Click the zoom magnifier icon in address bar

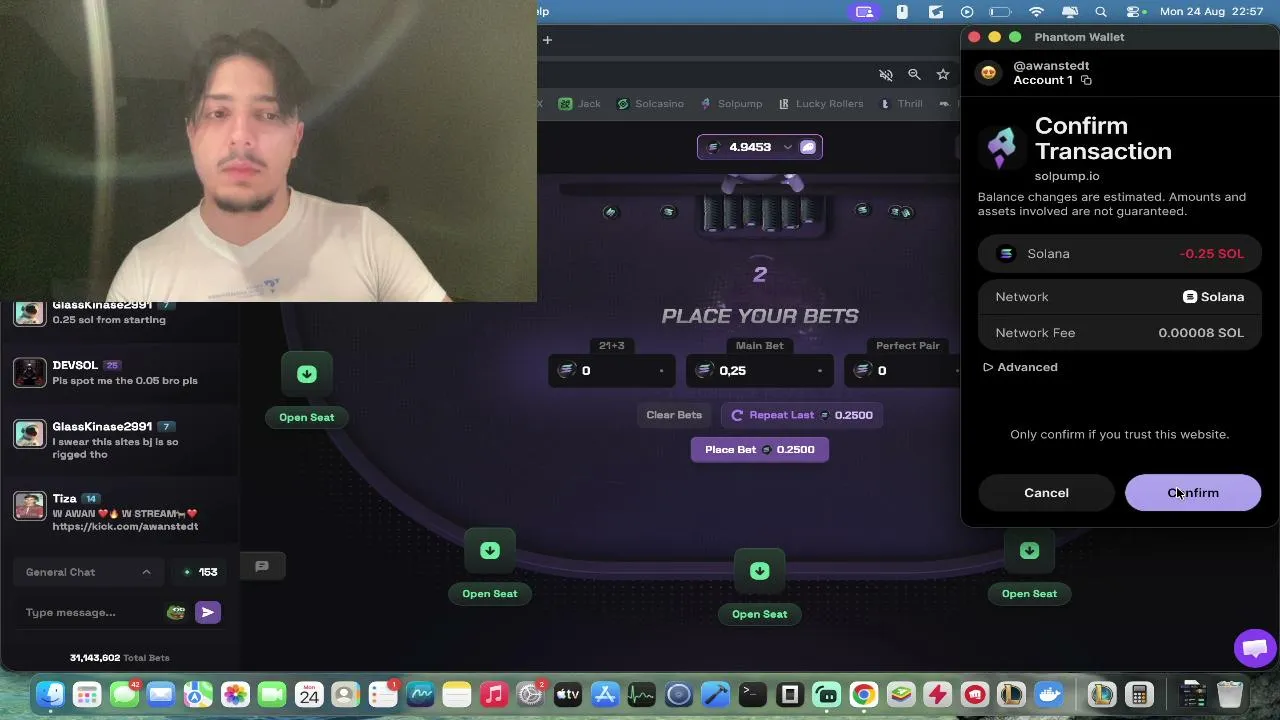click(x=914, y=75)
